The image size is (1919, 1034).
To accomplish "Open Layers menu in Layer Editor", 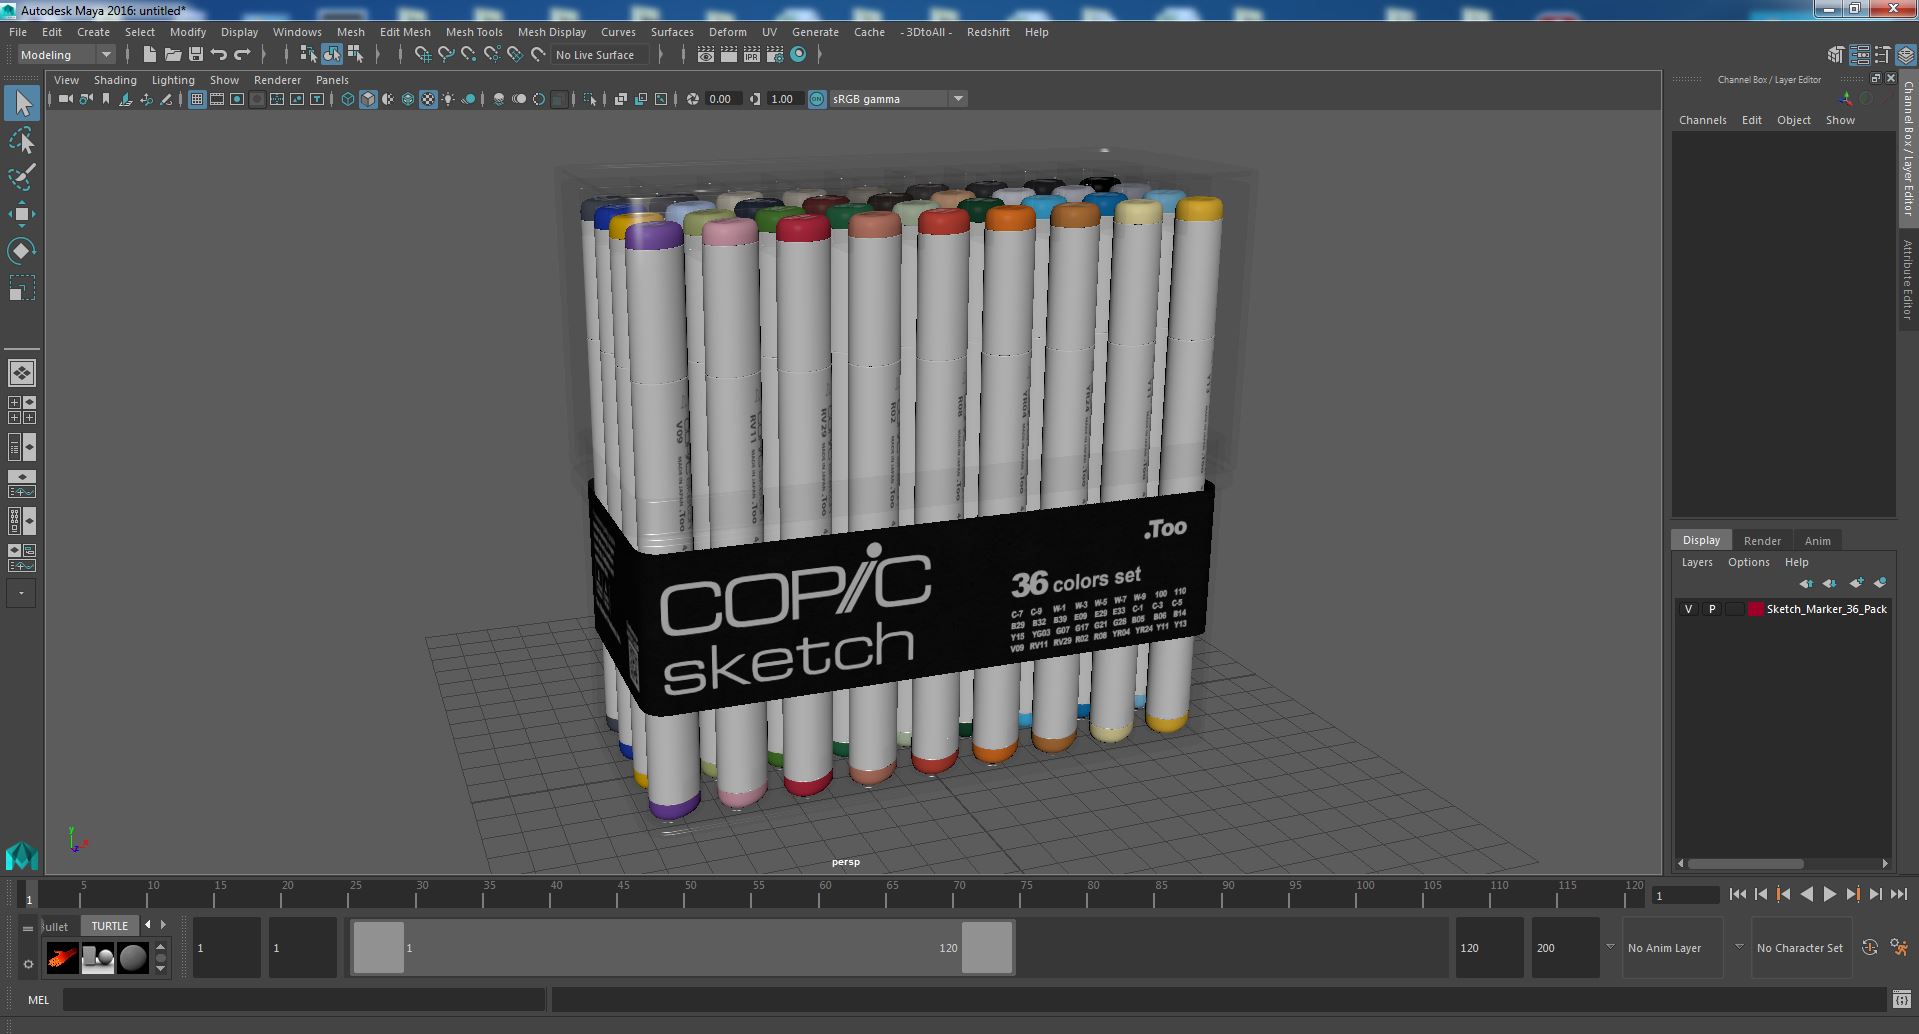I will [1697, 562].
